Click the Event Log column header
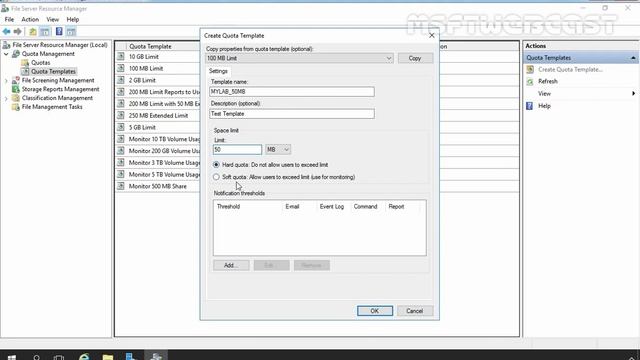The height and width of the screenshot is (360, 640). tap(332, 207)
